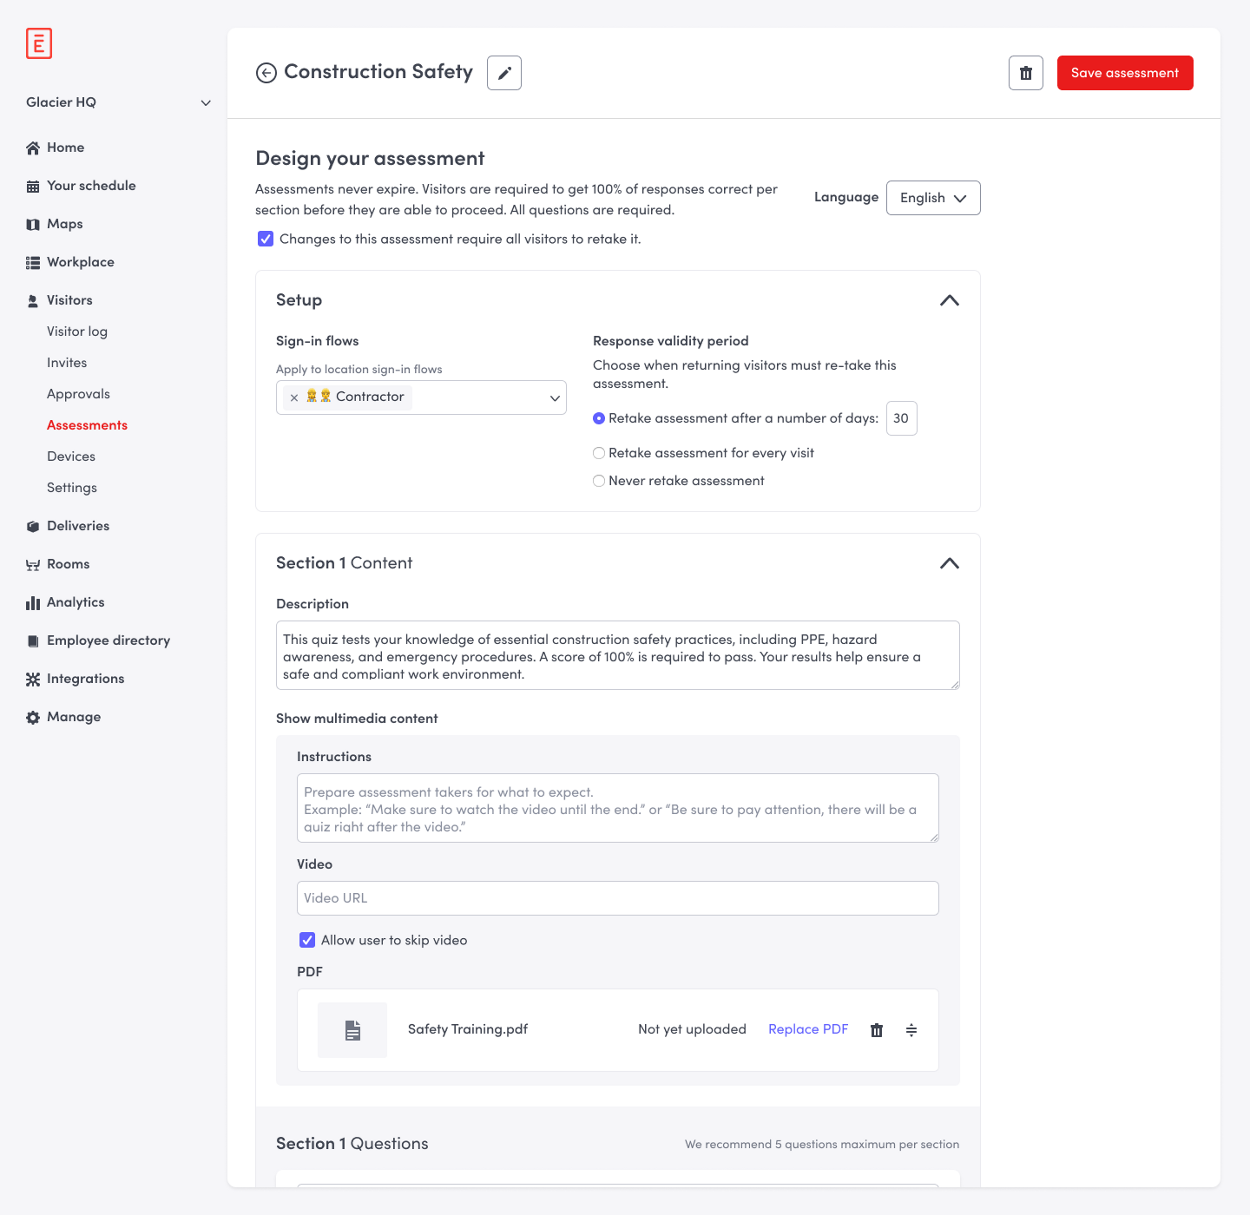Open the Glacier HQ location dropdown
Image resolution: width=1250 pixels, height=1215 pixels.
click(119, 102)
